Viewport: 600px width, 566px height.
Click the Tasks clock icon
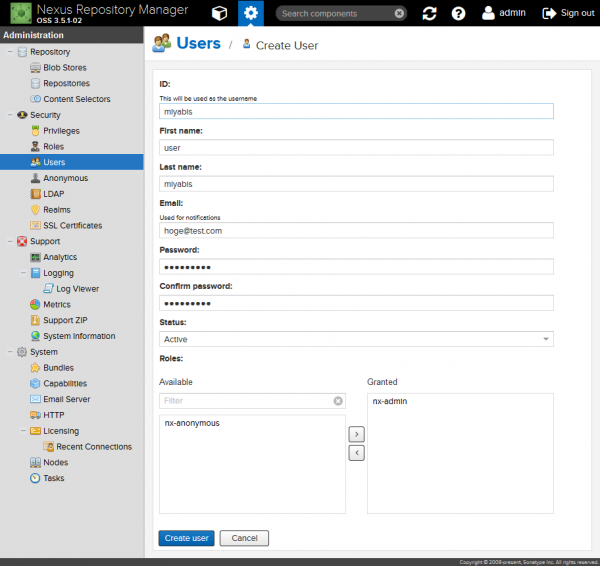35,478
